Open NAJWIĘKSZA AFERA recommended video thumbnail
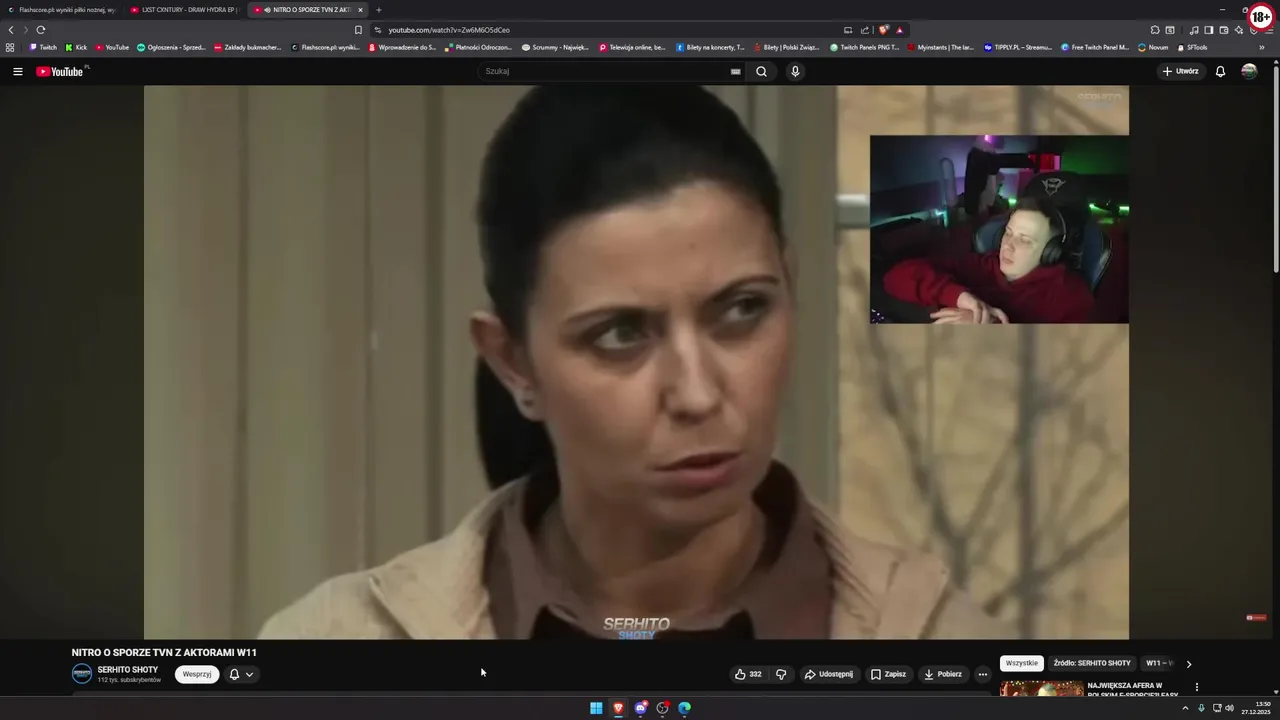1280x720 pixels. [1041, 689]
